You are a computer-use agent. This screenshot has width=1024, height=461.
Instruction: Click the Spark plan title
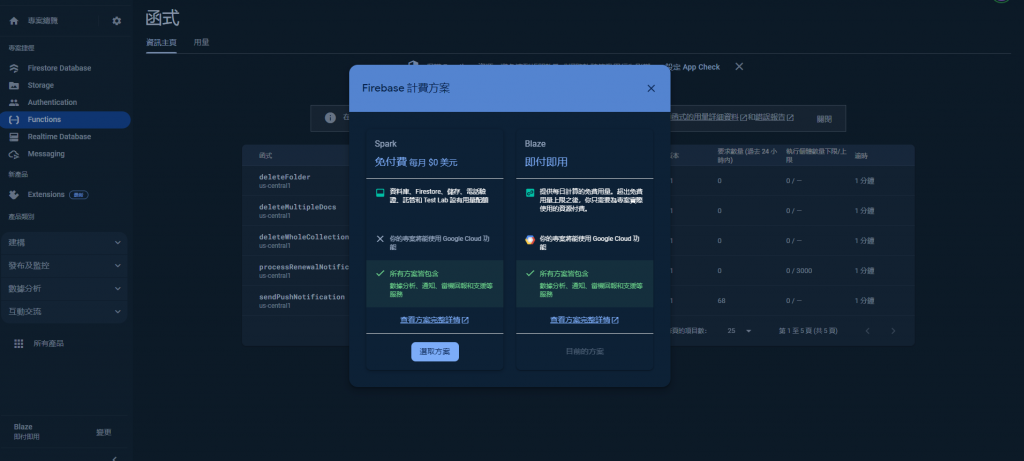coord(385,144)
